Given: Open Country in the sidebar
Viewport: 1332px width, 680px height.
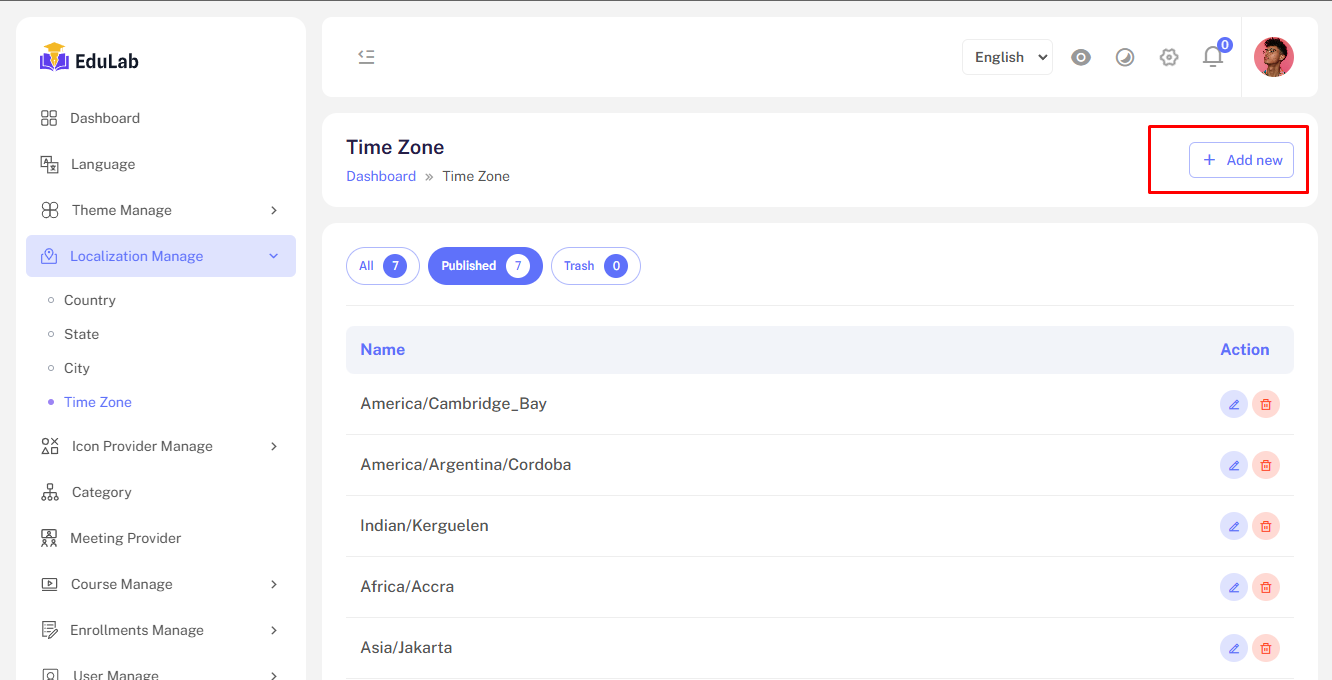Looking at the screenshot, I should [x=90, y=300].
